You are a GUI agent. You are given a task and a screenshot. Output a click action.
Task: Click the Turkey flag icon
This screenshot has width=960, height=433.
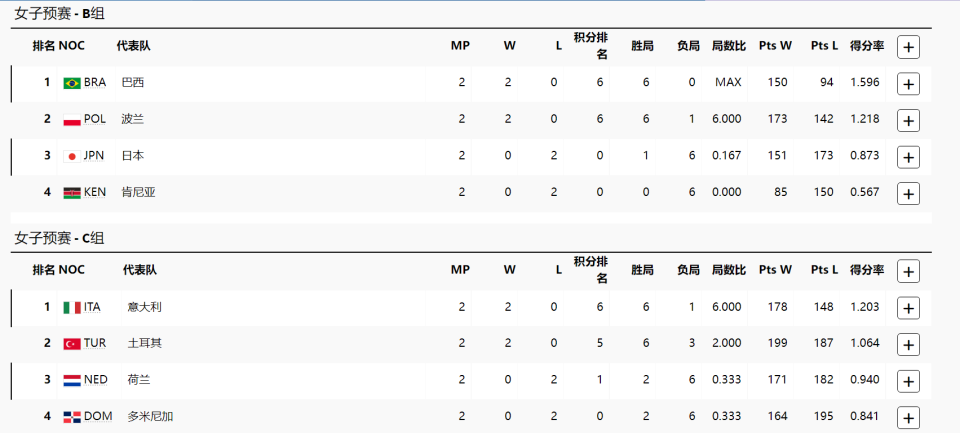coord(72,344)
